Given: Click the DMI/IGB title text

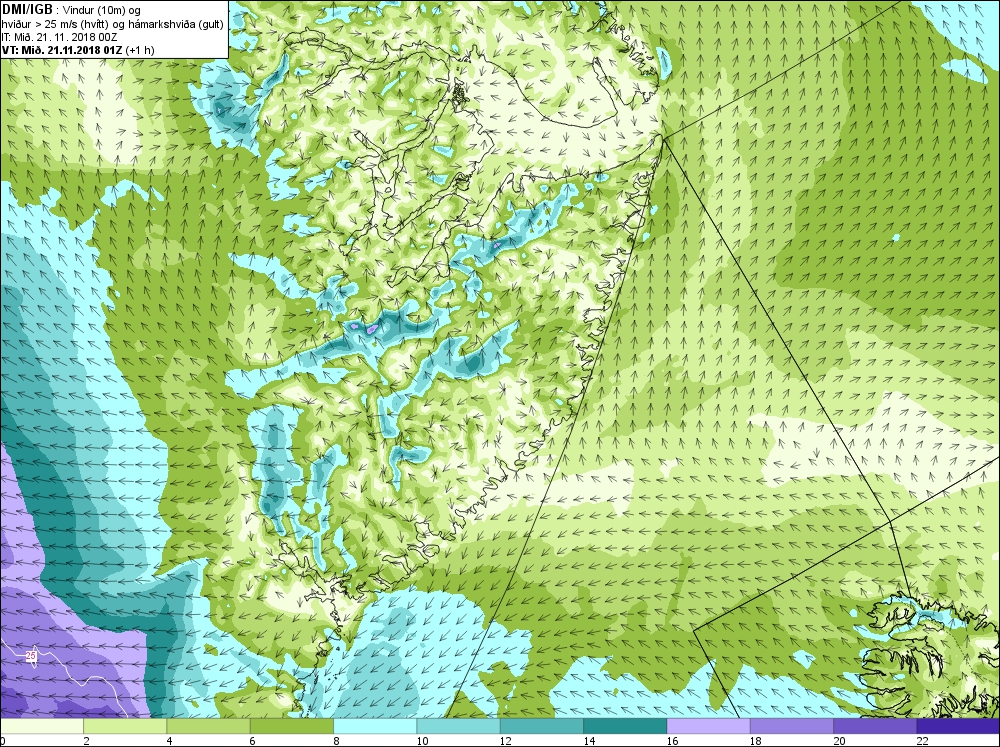Looking at the screenshot, I should click(x=27, y=10).
